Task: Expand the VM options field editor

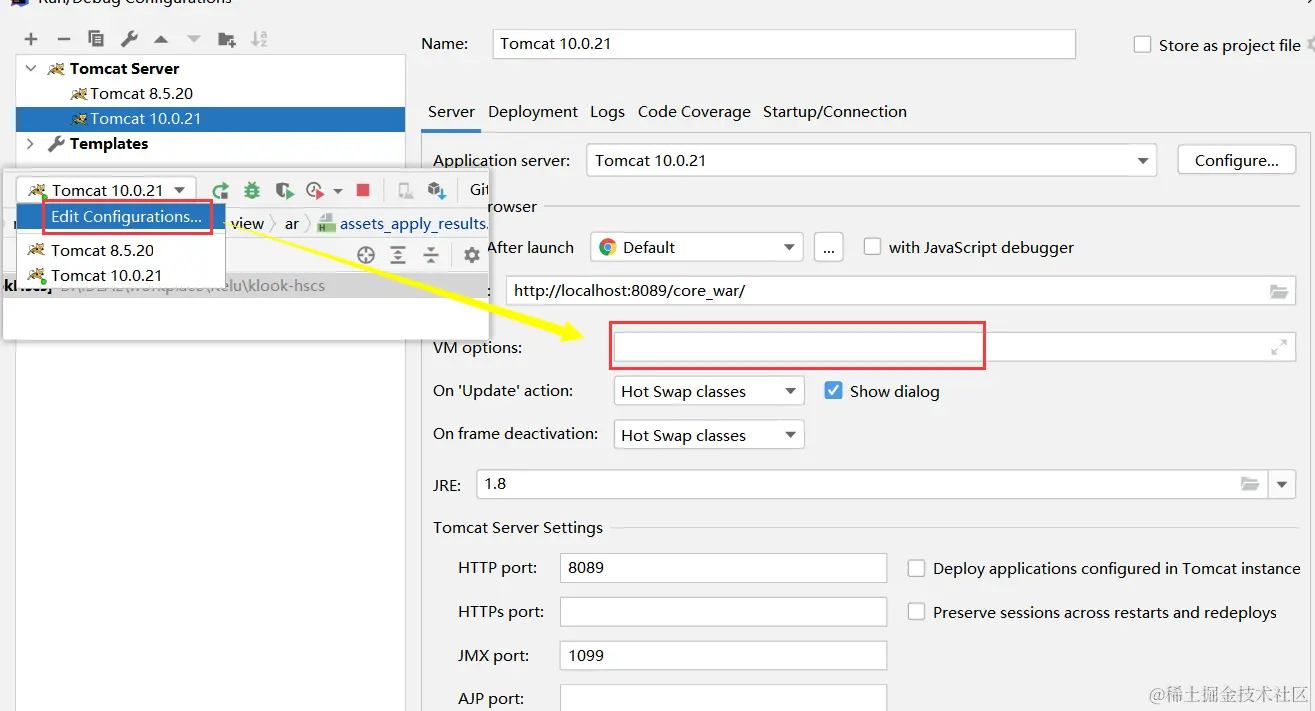Action: tap(1279, 347)
